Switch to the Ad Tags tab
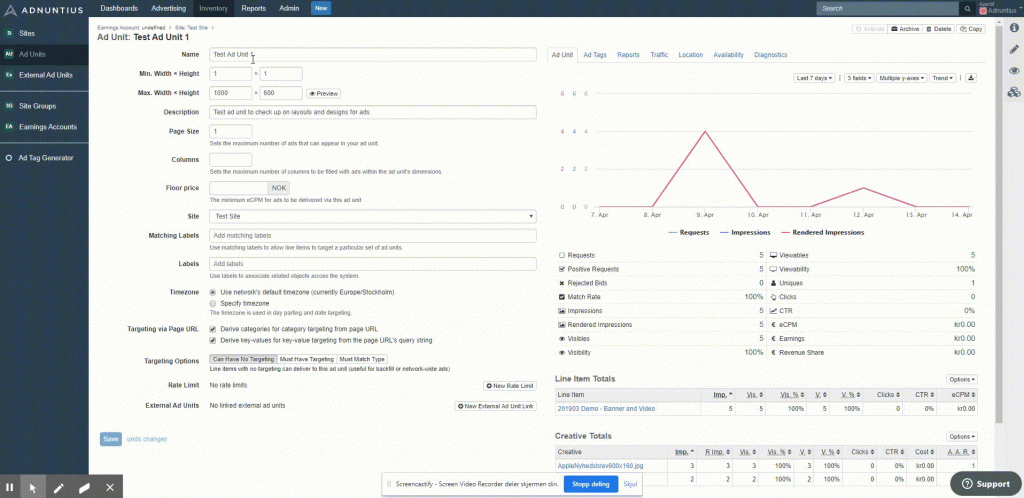Viewport: 1024px width, 498px height. click(595, 55)
